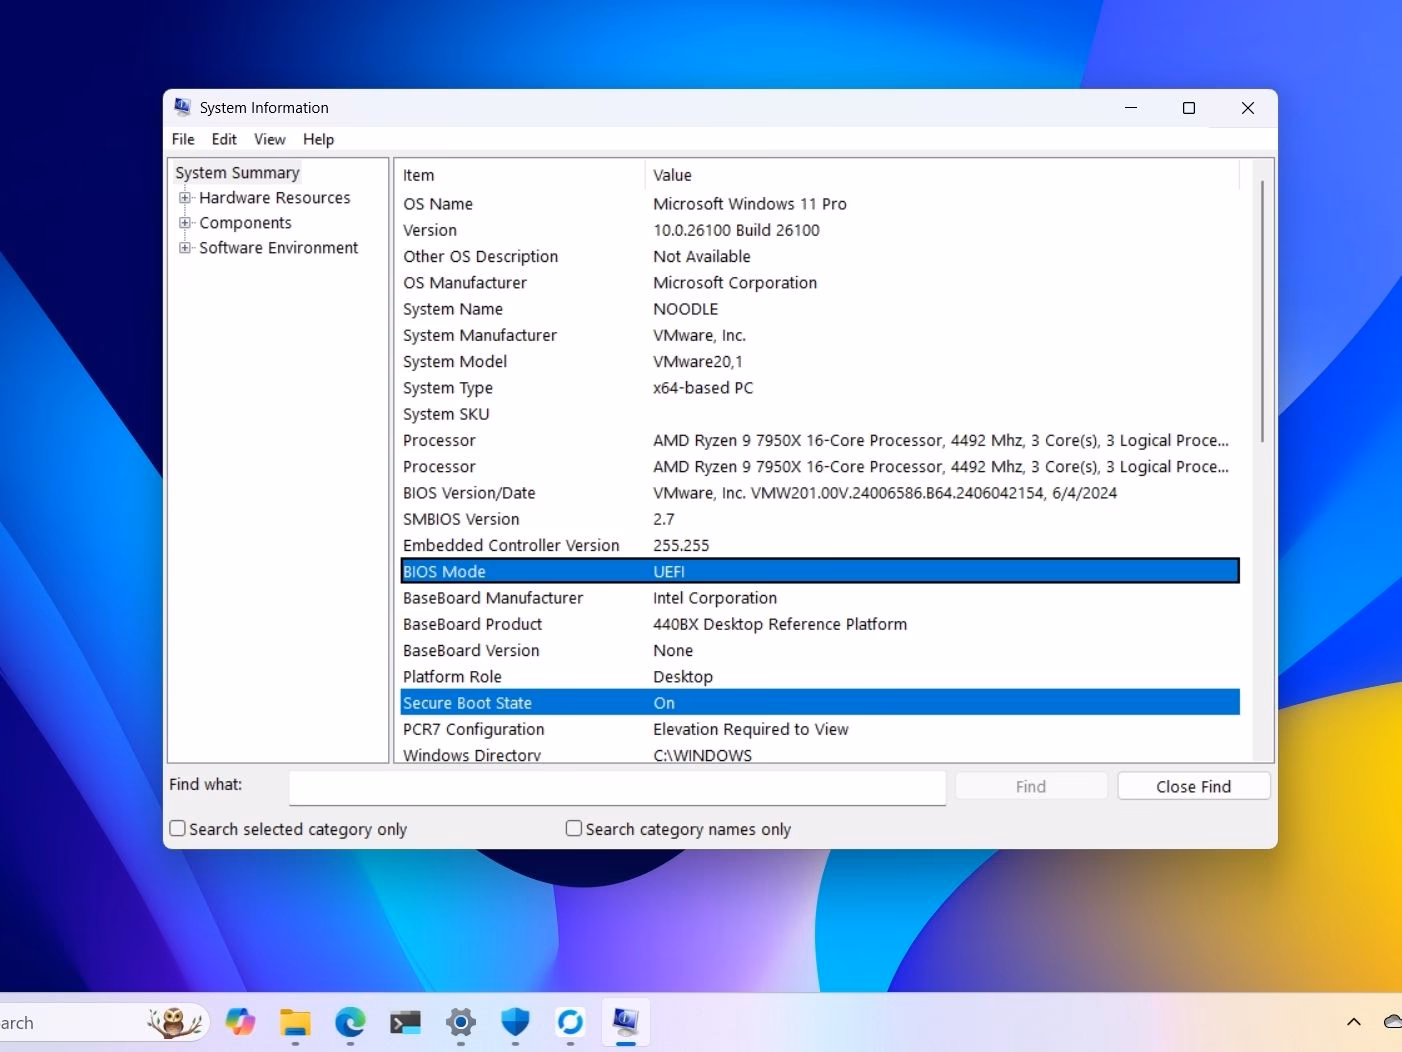The width and height of the screenshot is (1402, 1052).
Task: Select OS Manufacturer row
Action: pyautogui.click(x=820, y=283)
